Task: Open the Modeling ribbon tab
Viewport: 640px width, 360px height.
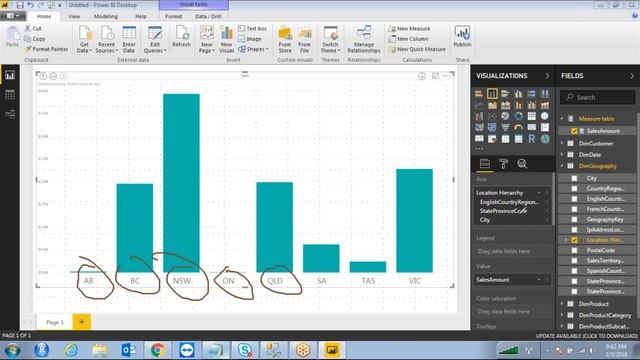Action: 106,16
